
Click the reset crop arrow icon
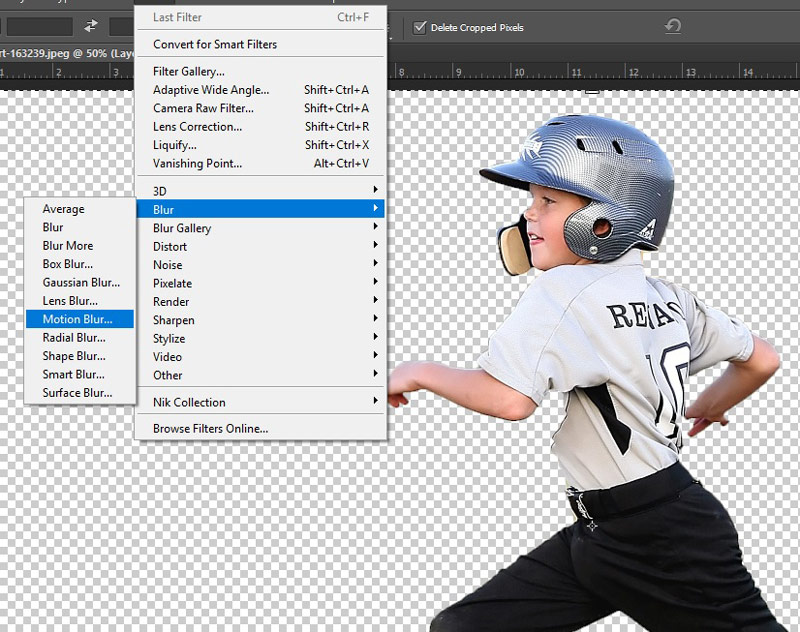point(673,27)
